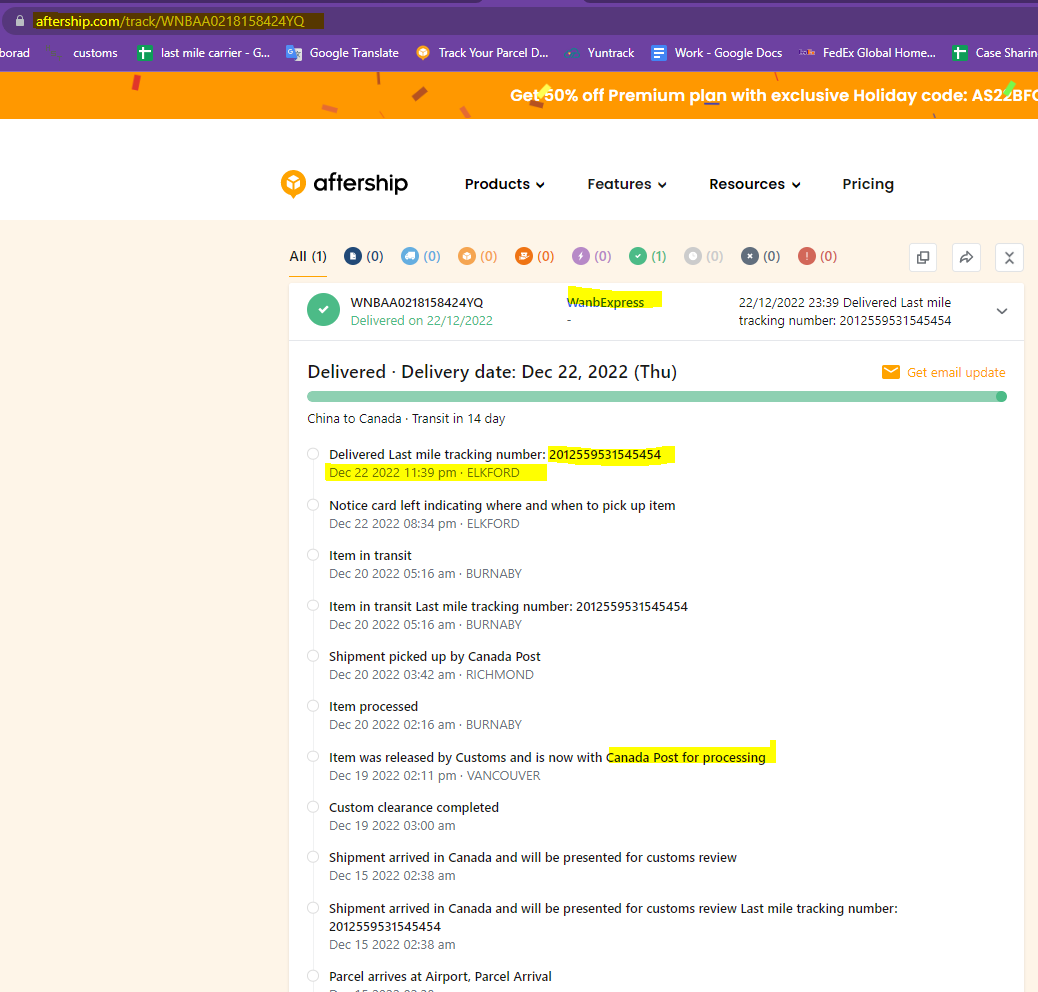Go to the Pricing page
This screenshot has width=1038, height=992.
(868, 184)
